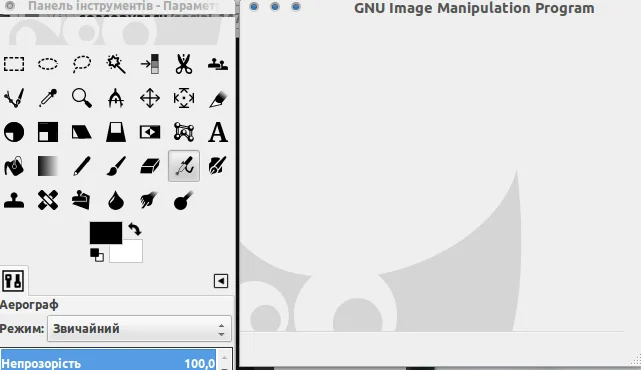Open the black foreground color swatch

click(105, 233)
